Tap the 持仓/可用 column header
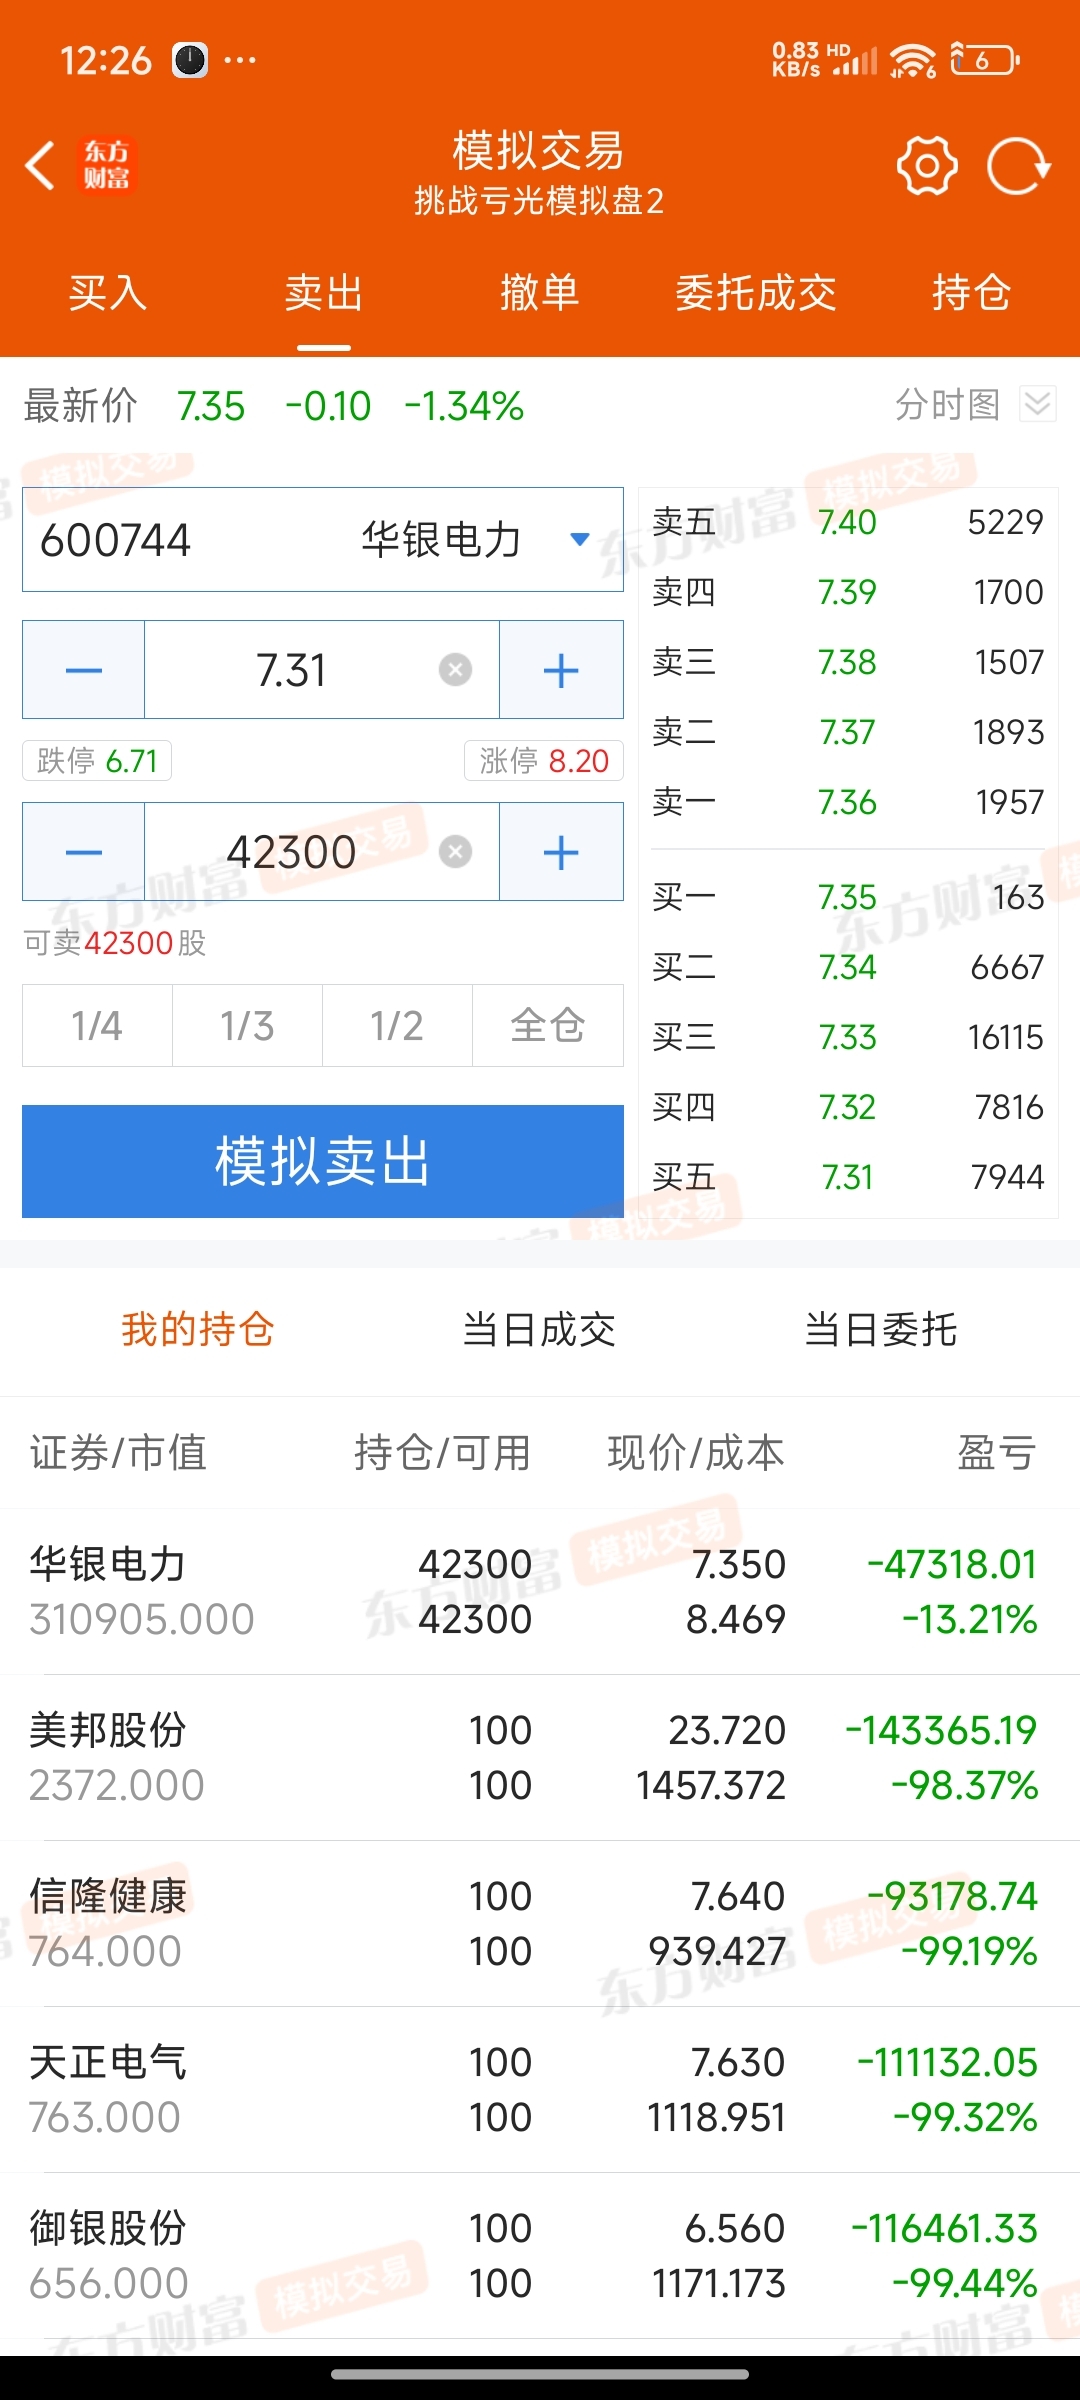Viewport: 1080px width, 2400px height. (442, 1452)
